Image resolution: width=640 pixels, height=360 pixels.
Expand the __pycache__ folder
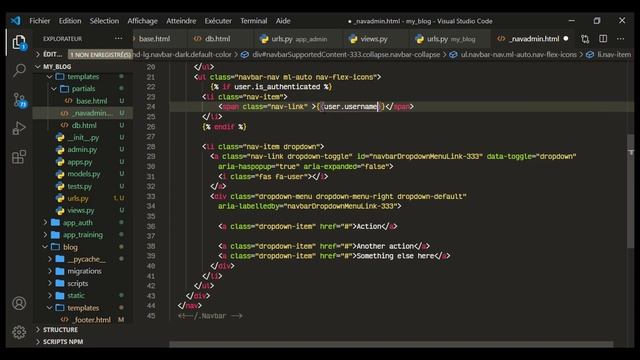tap(50, 259)
